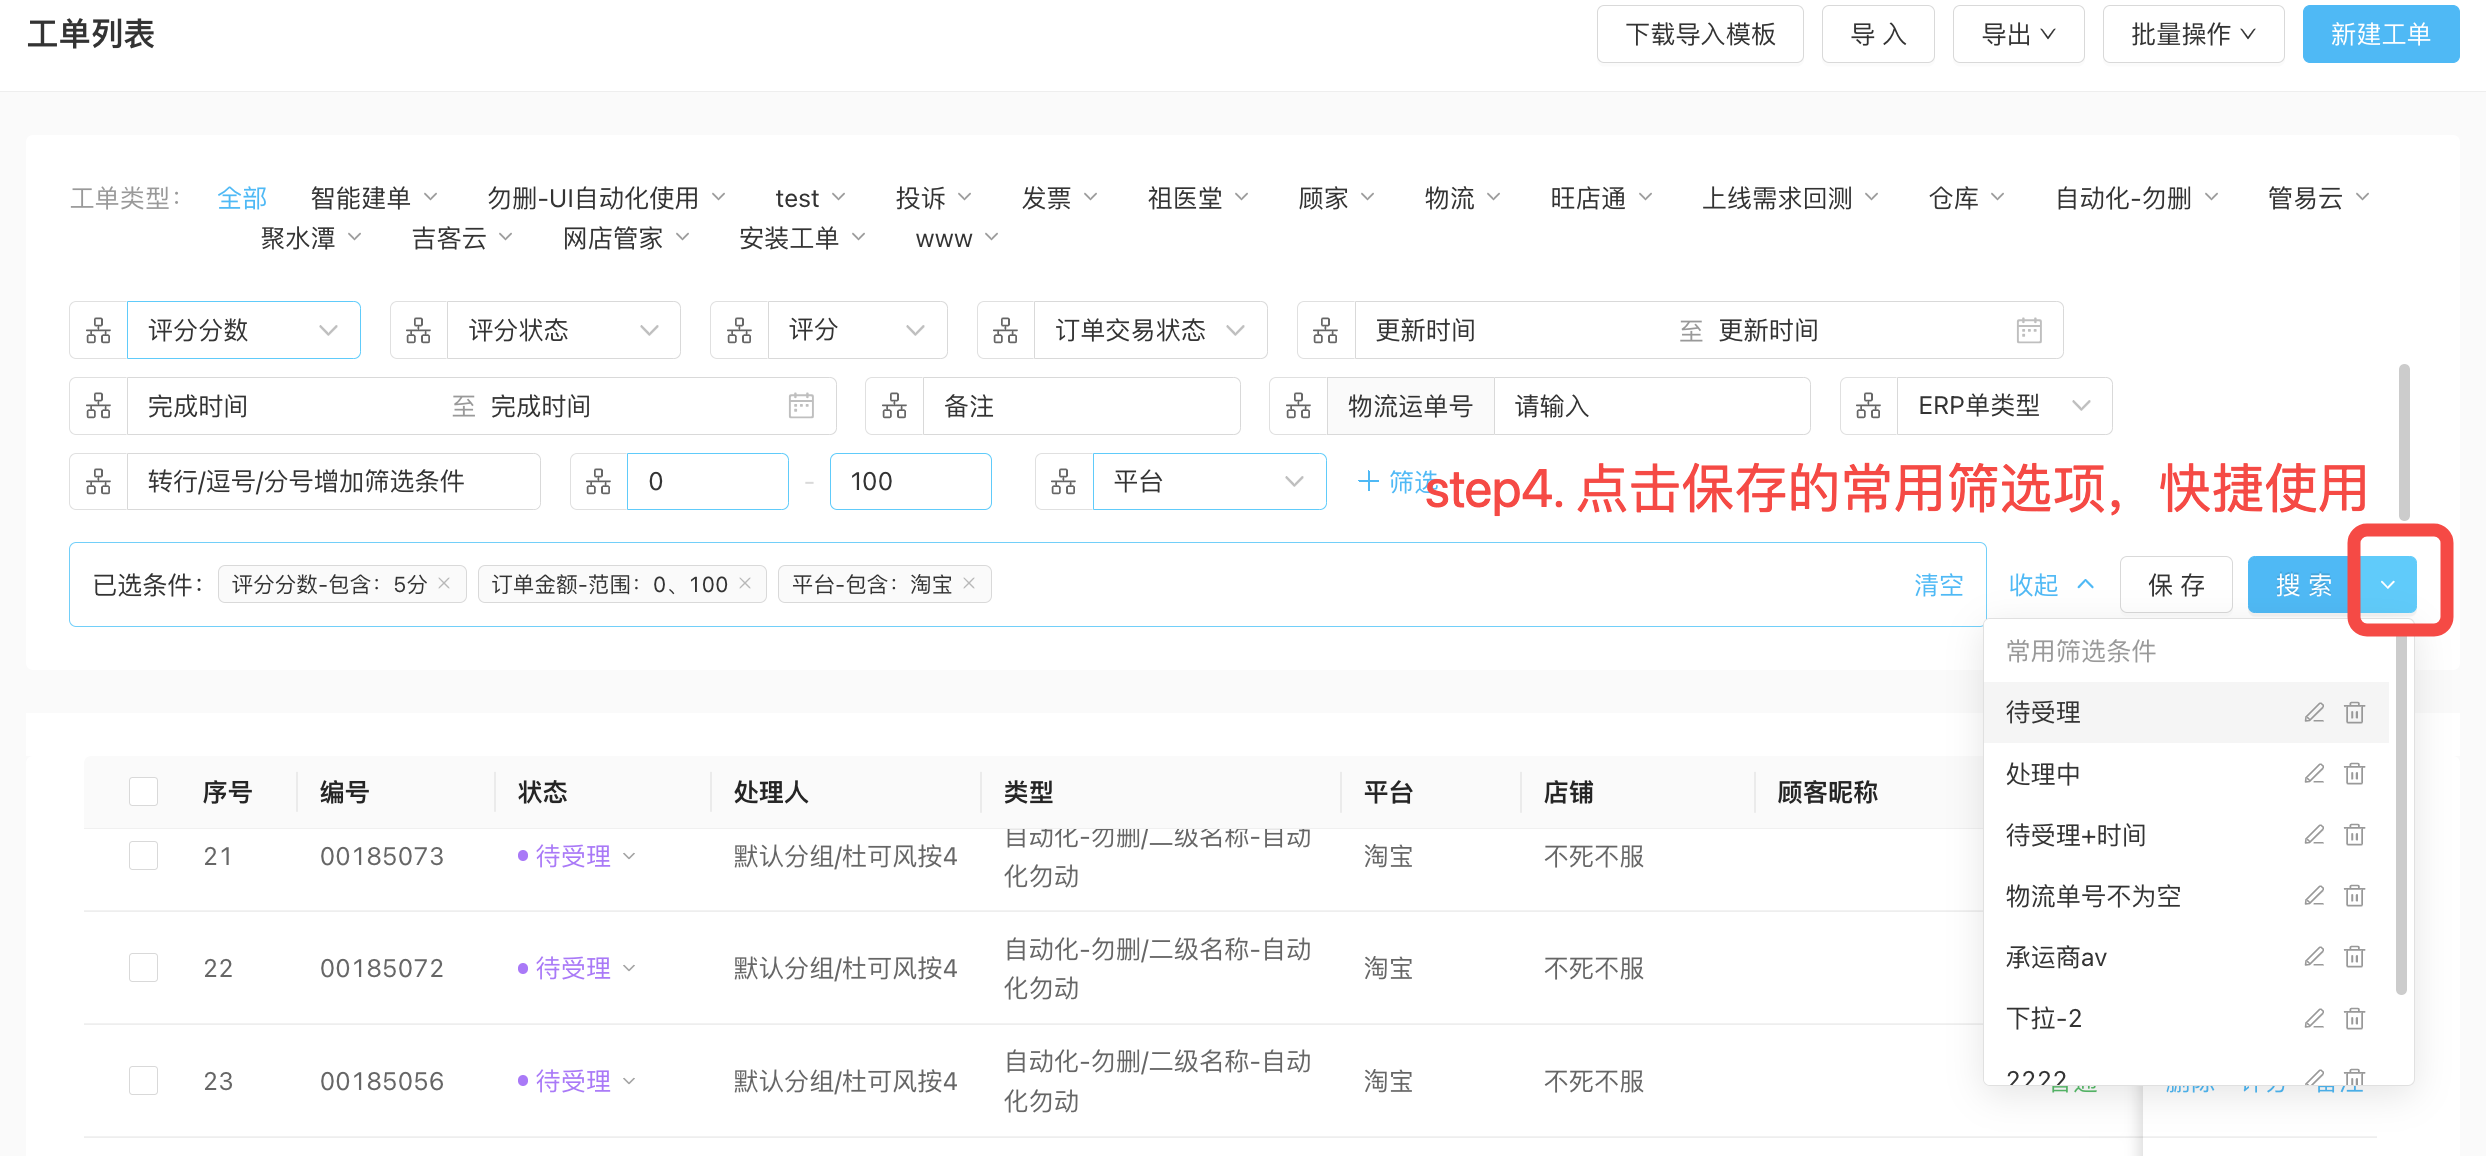Click the 转行/逗号/分号增加筛选条件 input
This screenshot has height=1156, width=2486.
334,482
